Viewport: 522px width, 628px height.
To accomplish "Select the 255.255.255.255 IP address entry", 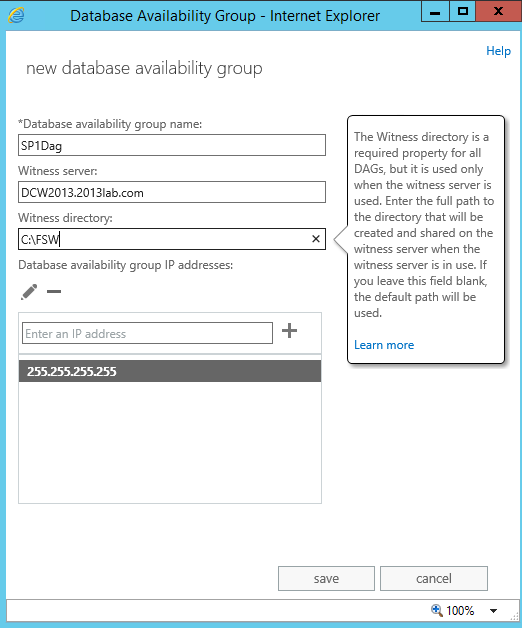I will [x=170, y=371].
